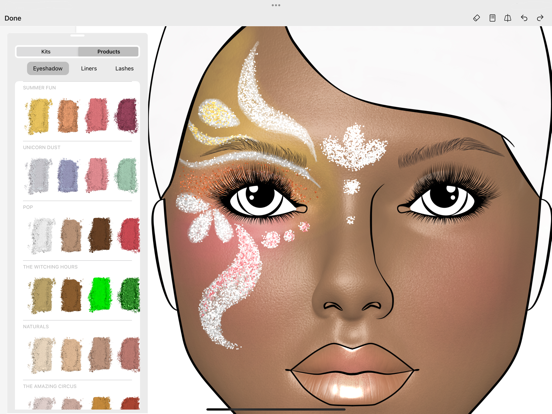This screenshot has height=414, width=552.
Task: Pick the plum Summer Fun eyeshadow
Action: pyautogui.click(x=126, y=115)
